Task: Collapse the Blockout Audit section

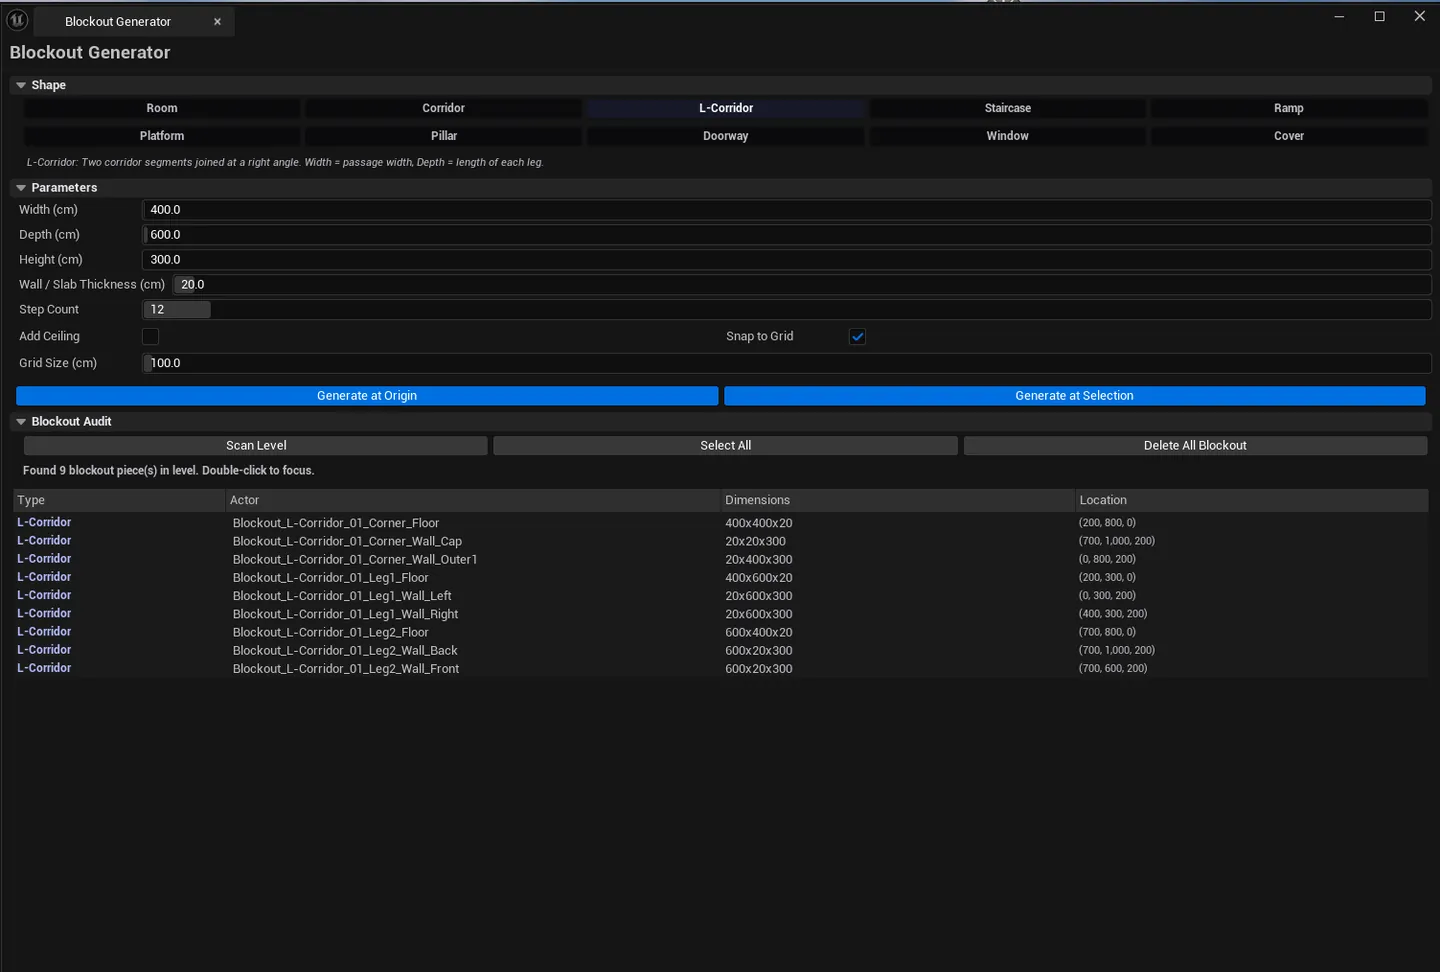Action: pos(21,422)
